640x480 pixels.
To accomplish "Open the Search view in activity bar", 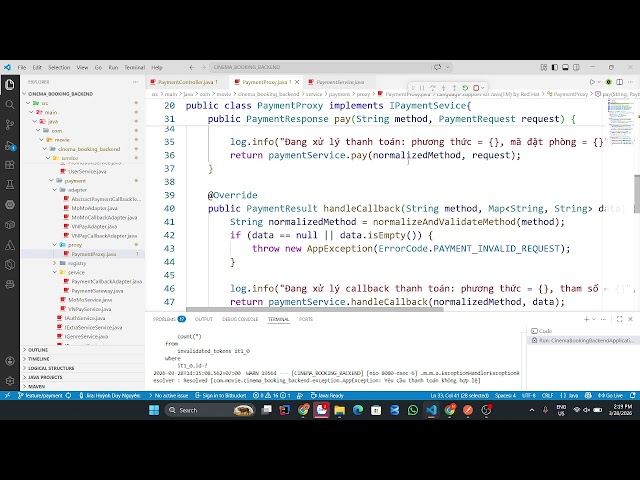I will [10, 105].
